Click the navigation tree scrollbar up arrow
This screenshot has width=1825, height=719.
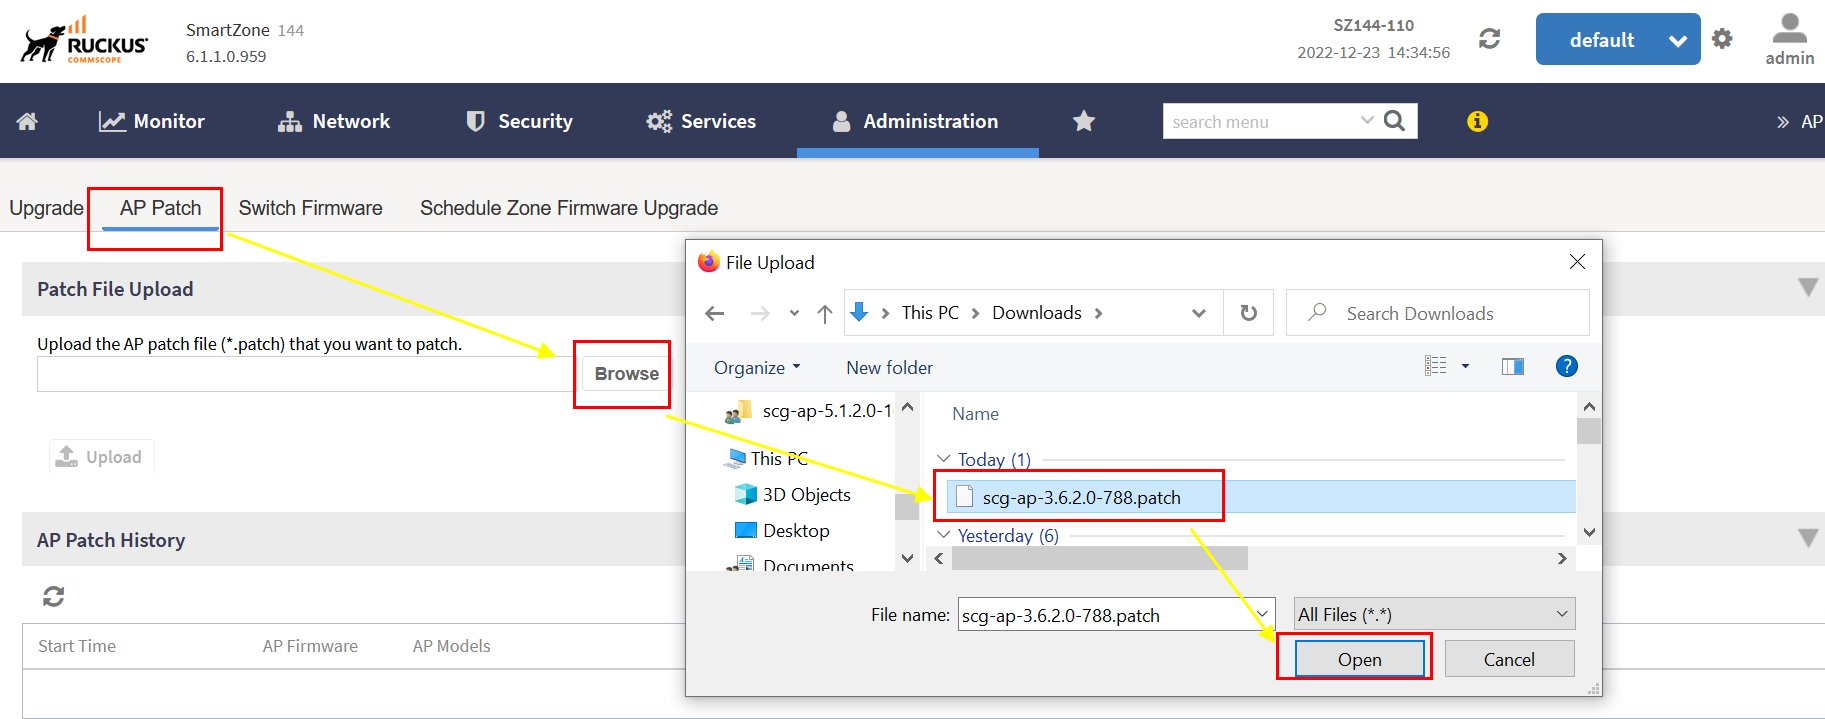click(x=907, y=407)
